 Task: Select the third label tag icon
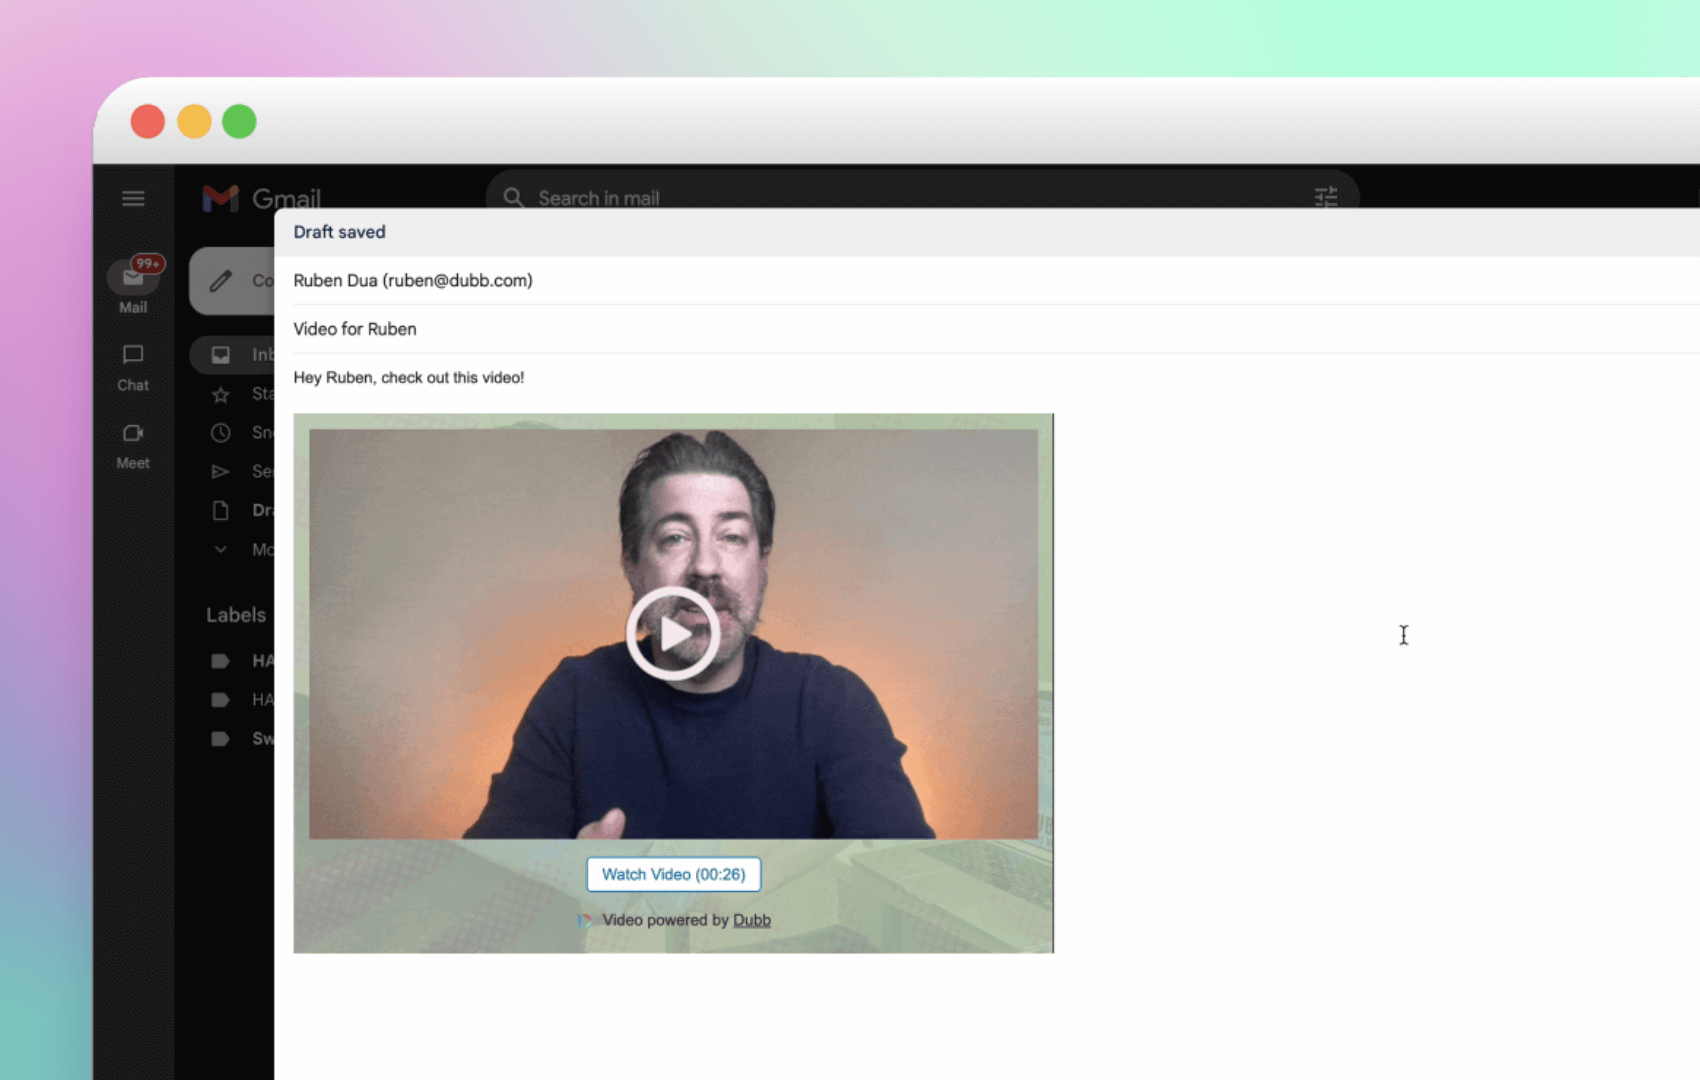pyautogui.click(x=221, y=739)
